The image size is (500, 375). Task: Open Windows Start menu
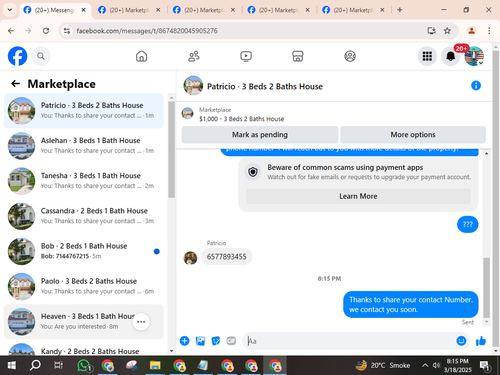click(x=12, y=365)
